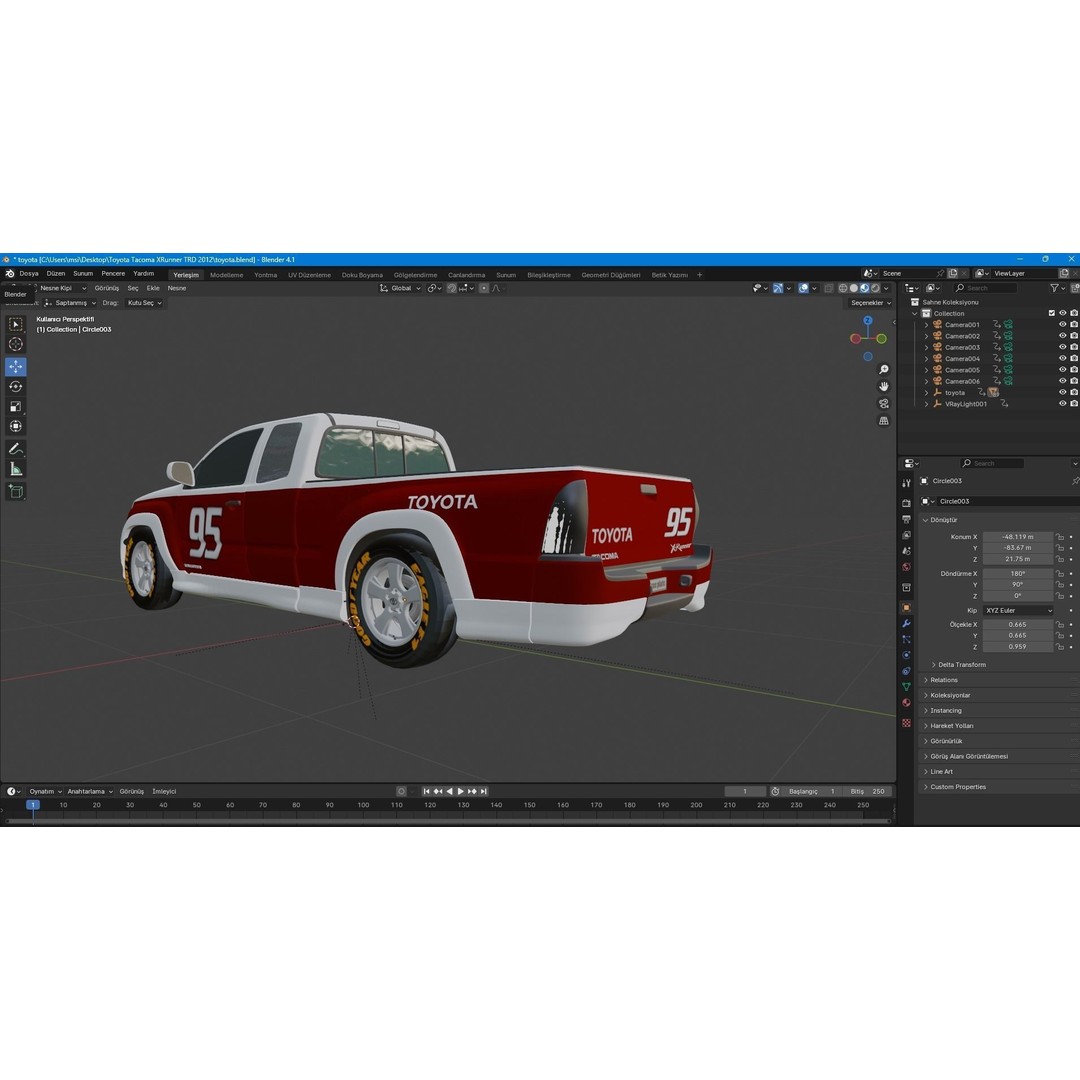This screenshot has height=1080, width=1080.
Task: Toggle X-ray mode in viewport header
Action: [829, 289]
